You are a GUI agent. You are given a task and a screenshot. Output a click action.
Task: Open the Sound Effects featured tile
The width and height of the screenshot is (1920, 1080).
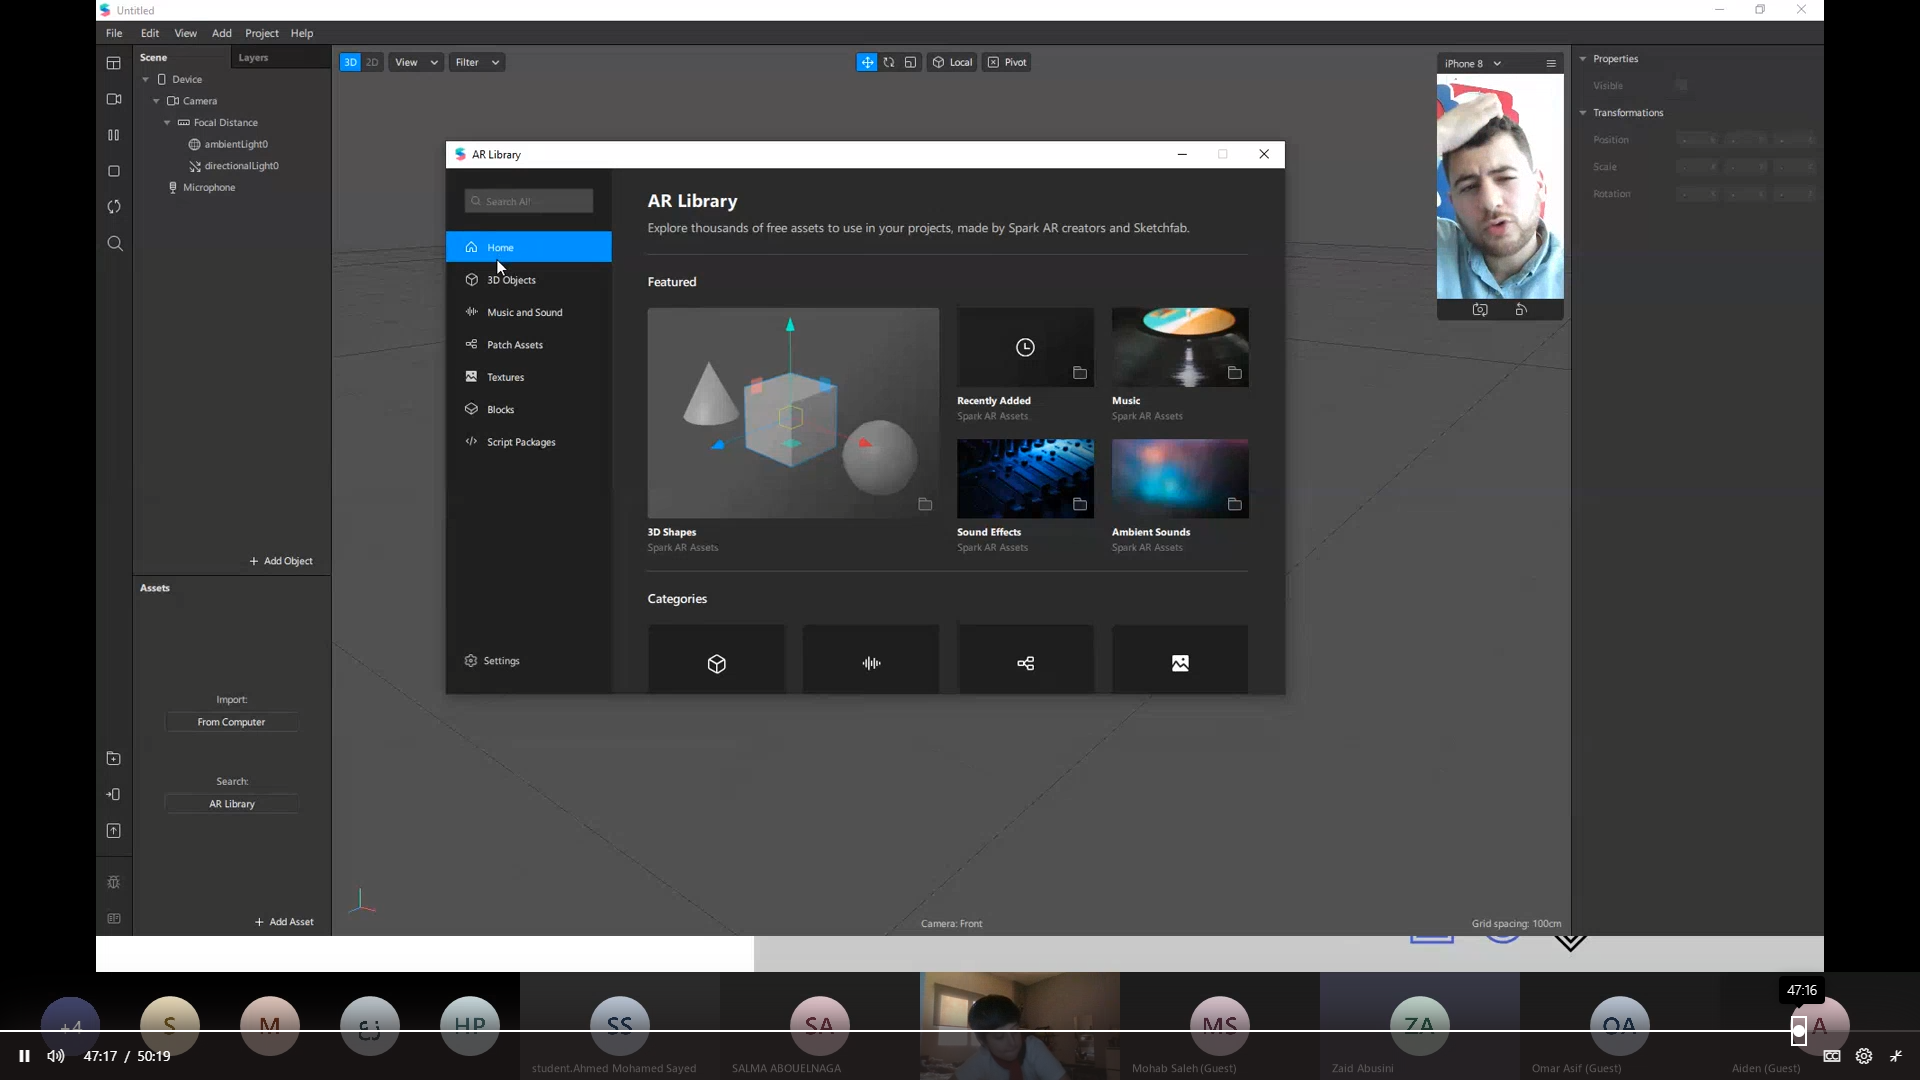[1025, 478]
